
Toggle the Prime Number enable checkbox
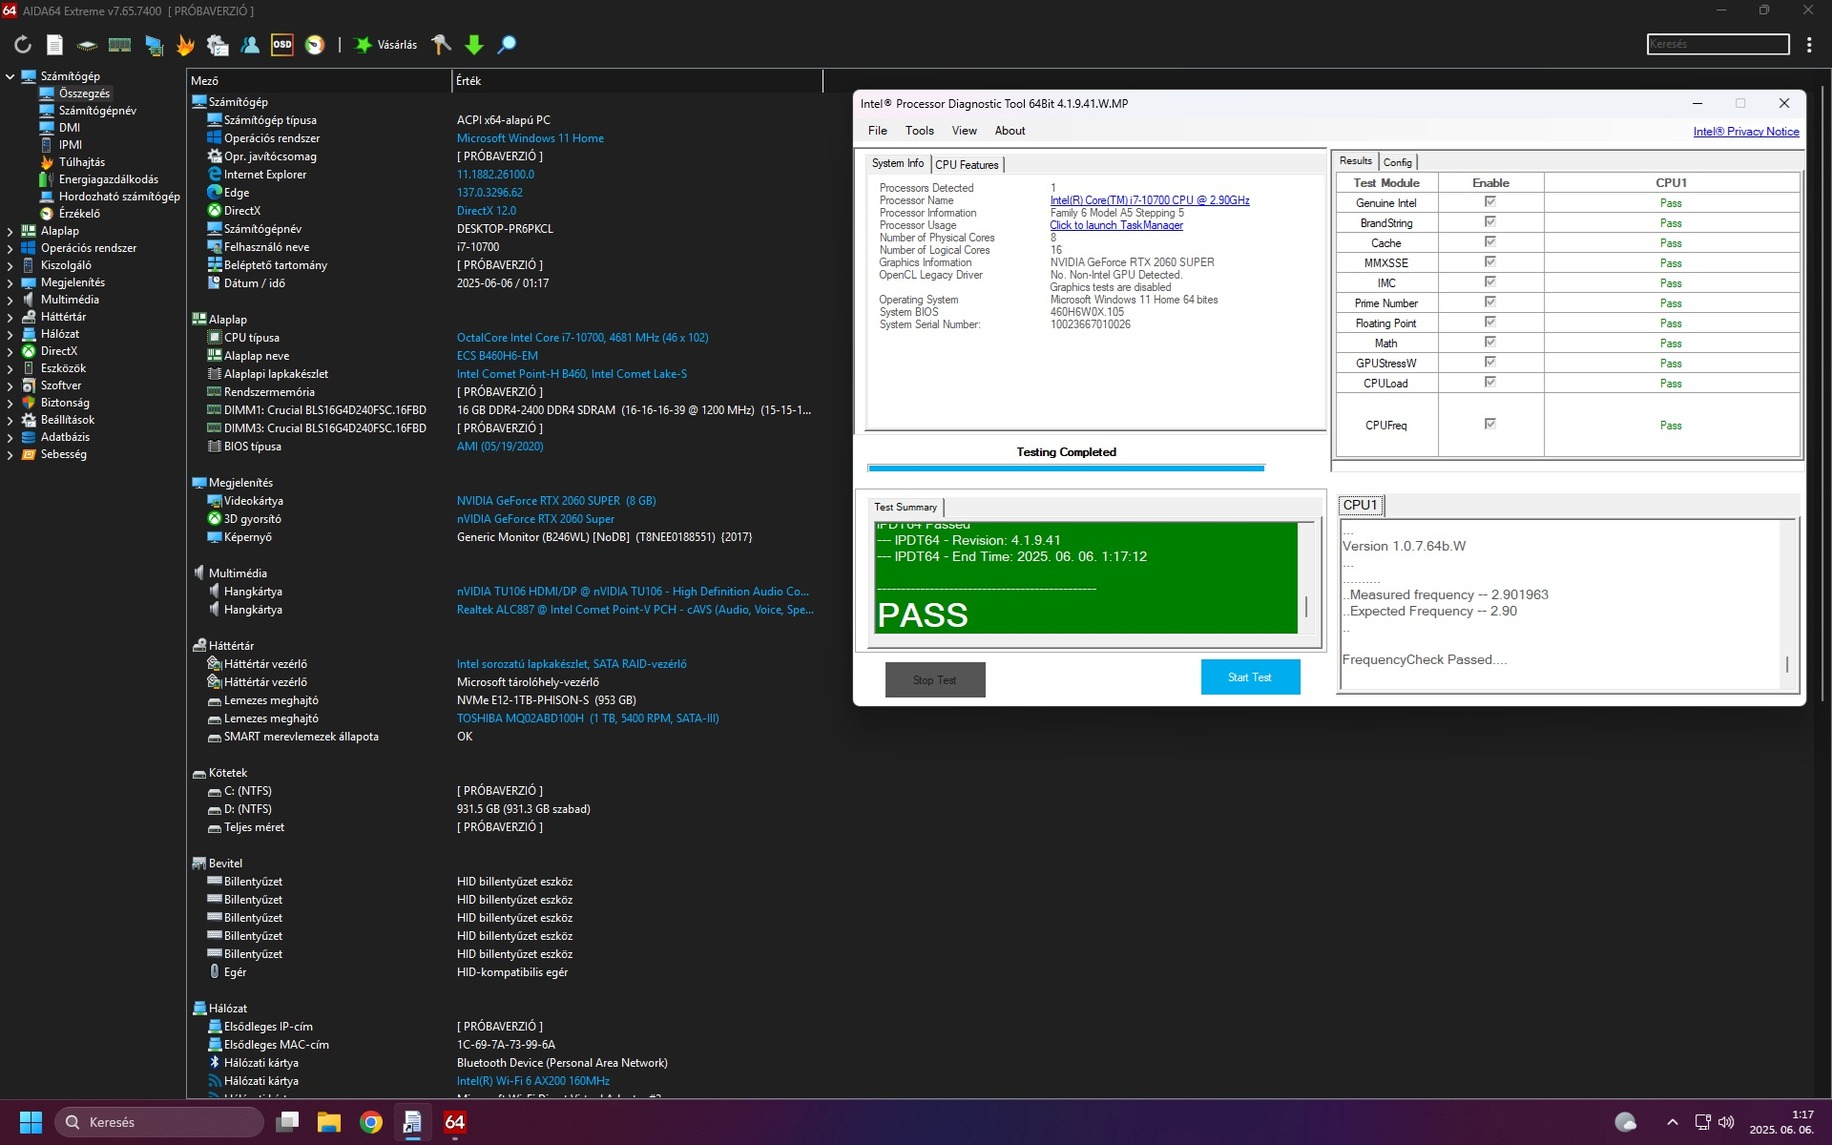coord(1490,302)
